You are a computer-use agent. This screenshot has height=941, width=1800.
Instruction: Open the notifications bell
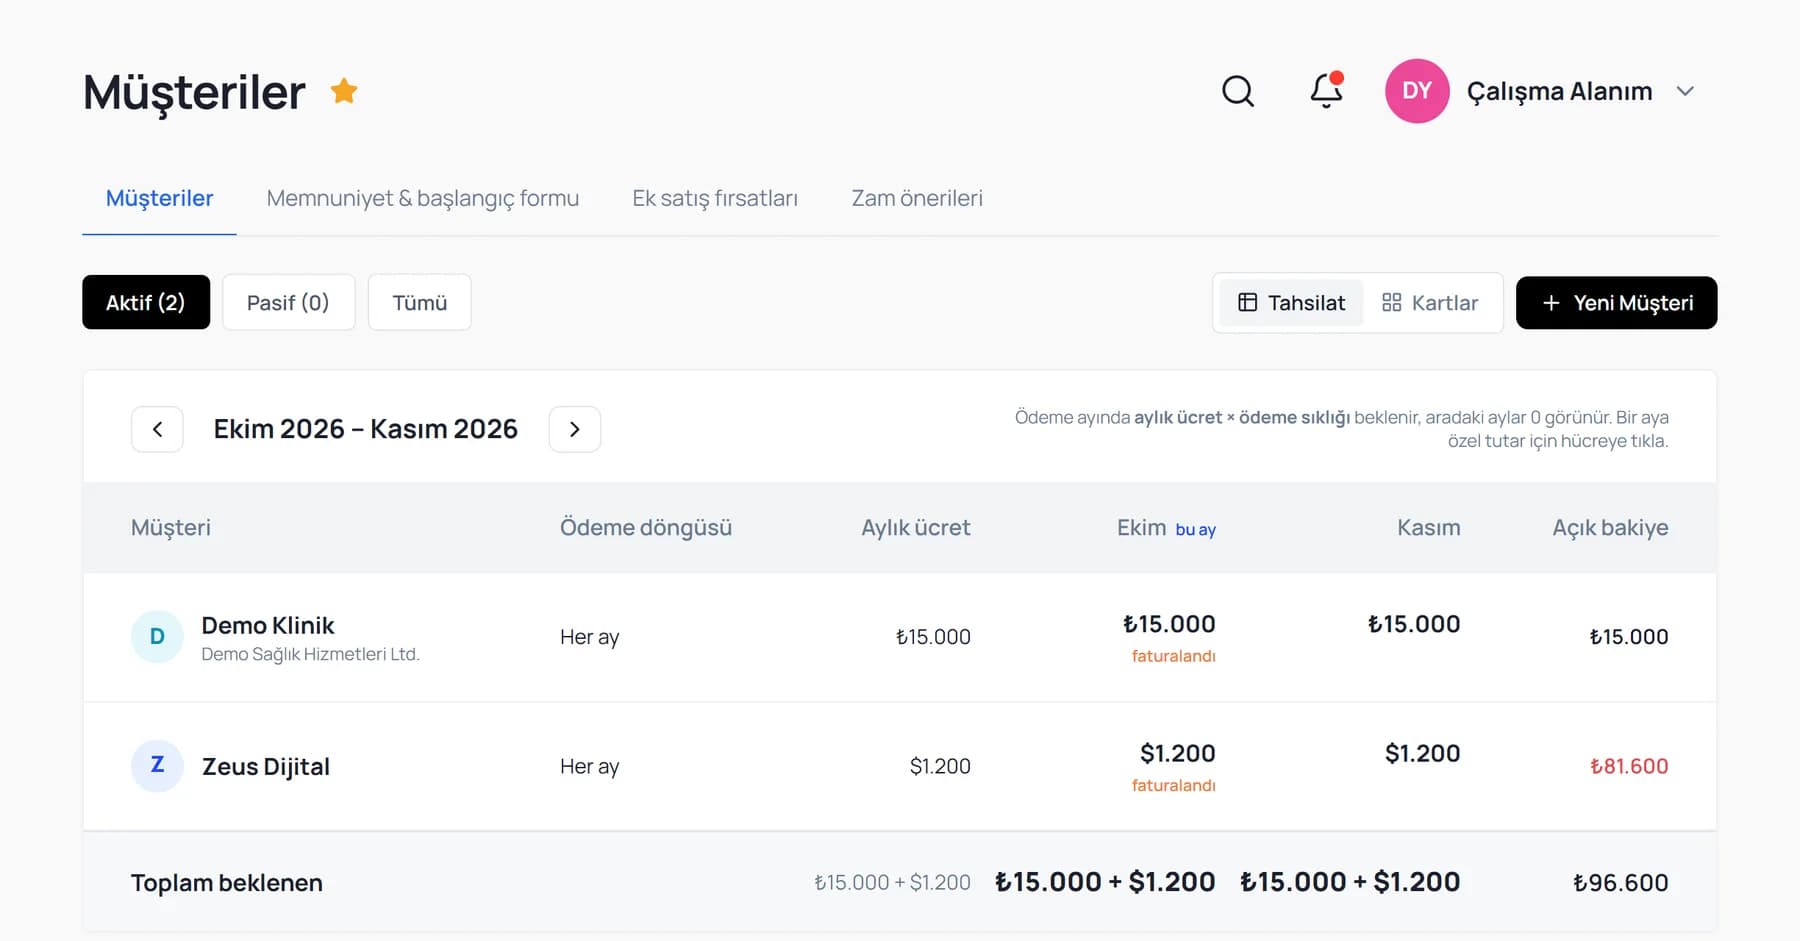point(1327,90)
